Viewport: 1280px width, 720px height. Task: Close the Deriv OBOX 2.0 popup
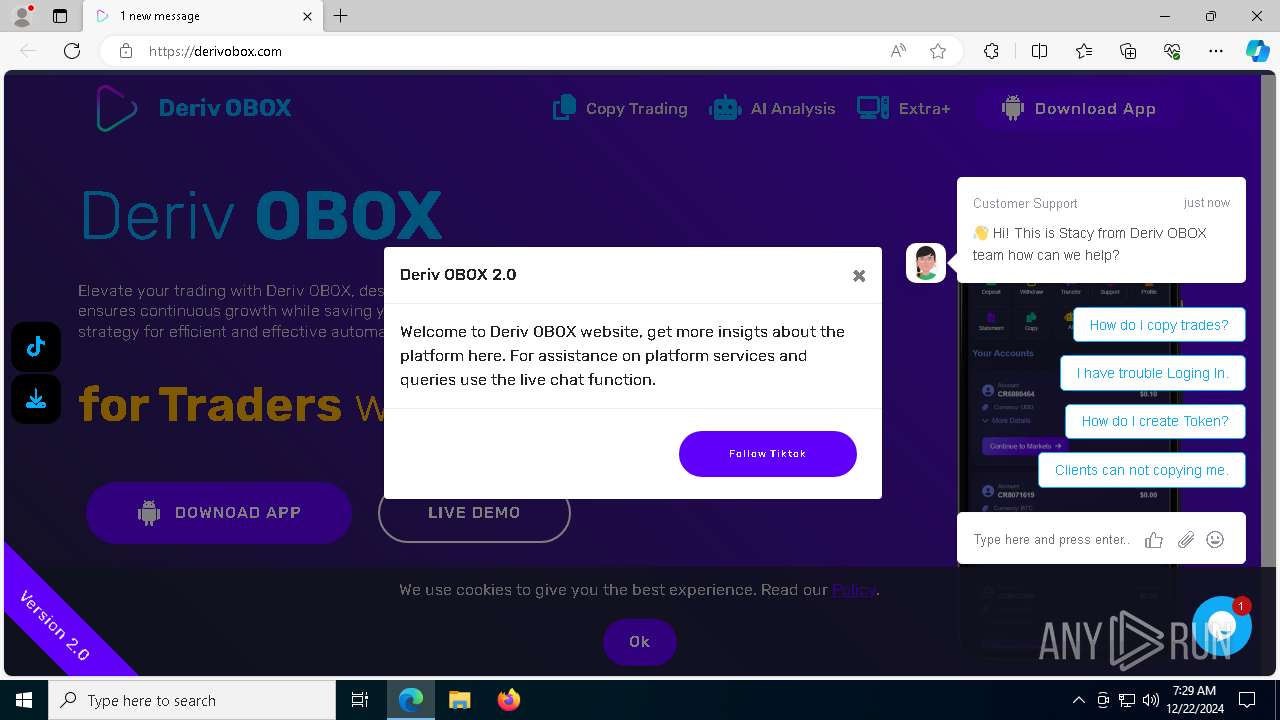[859, 276]
